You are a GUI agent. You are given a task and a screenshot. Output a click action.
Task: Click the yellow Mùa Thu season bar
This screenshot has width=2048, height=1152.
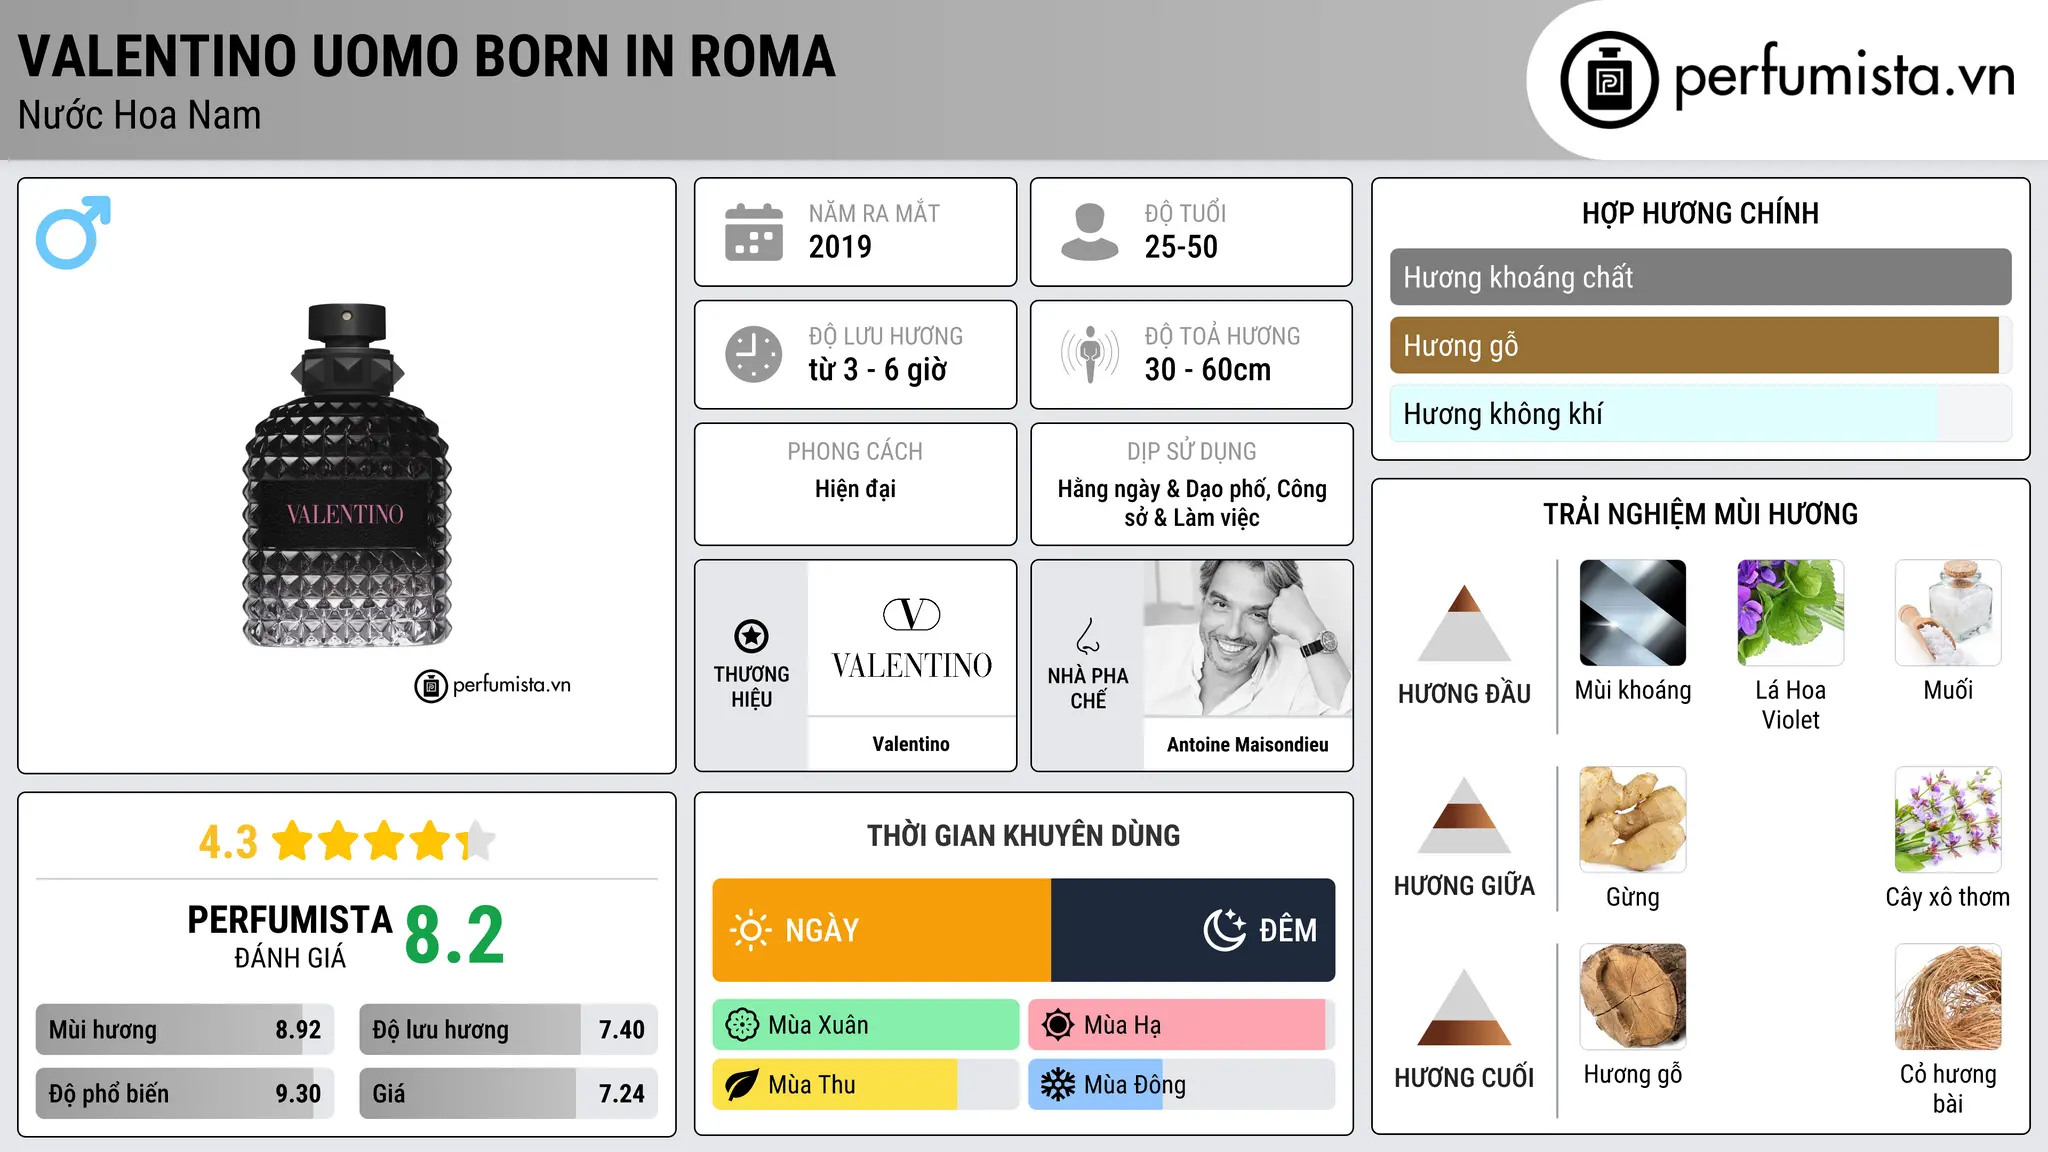coord(866,1085)
